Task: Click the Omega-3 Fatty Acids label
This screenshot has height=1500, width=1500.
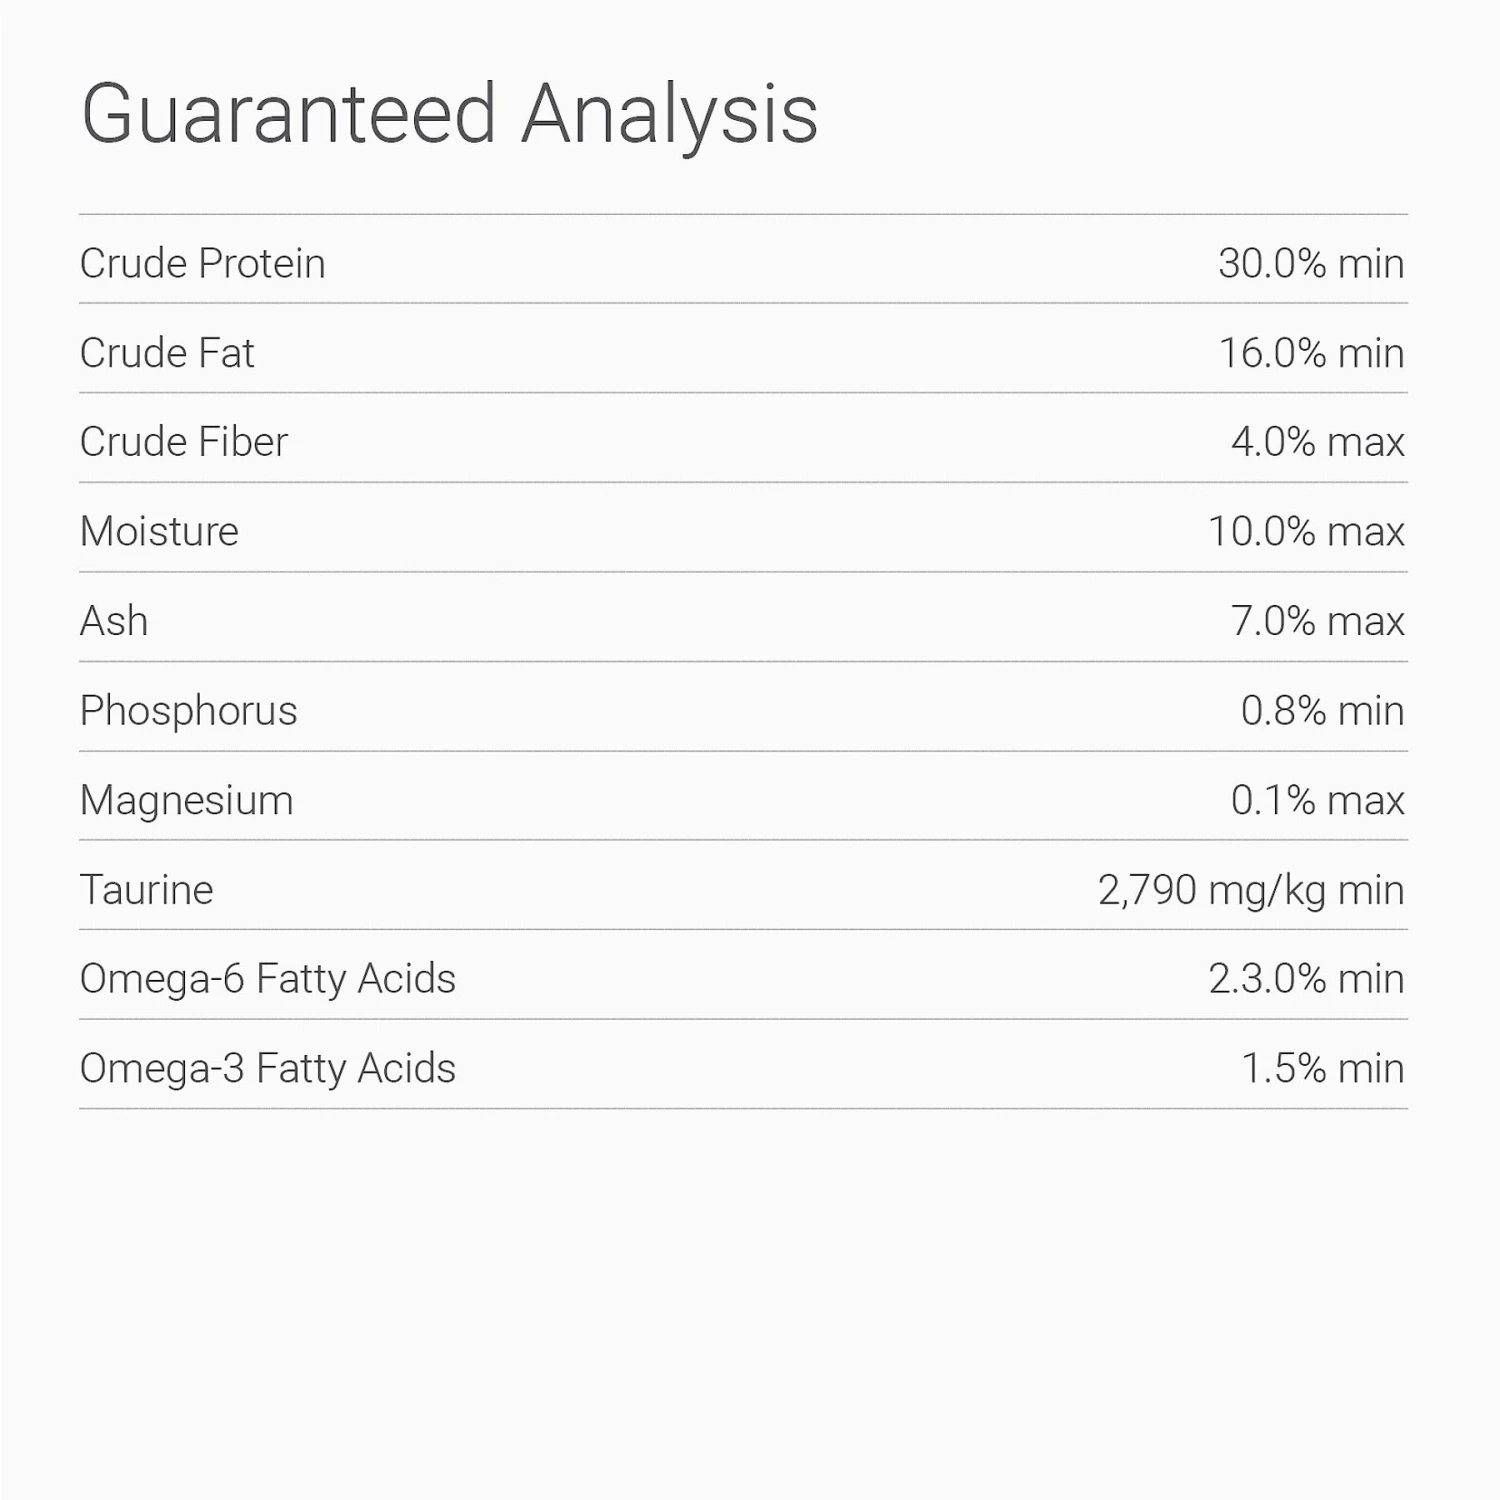Action: click(x=268, y=1068)
